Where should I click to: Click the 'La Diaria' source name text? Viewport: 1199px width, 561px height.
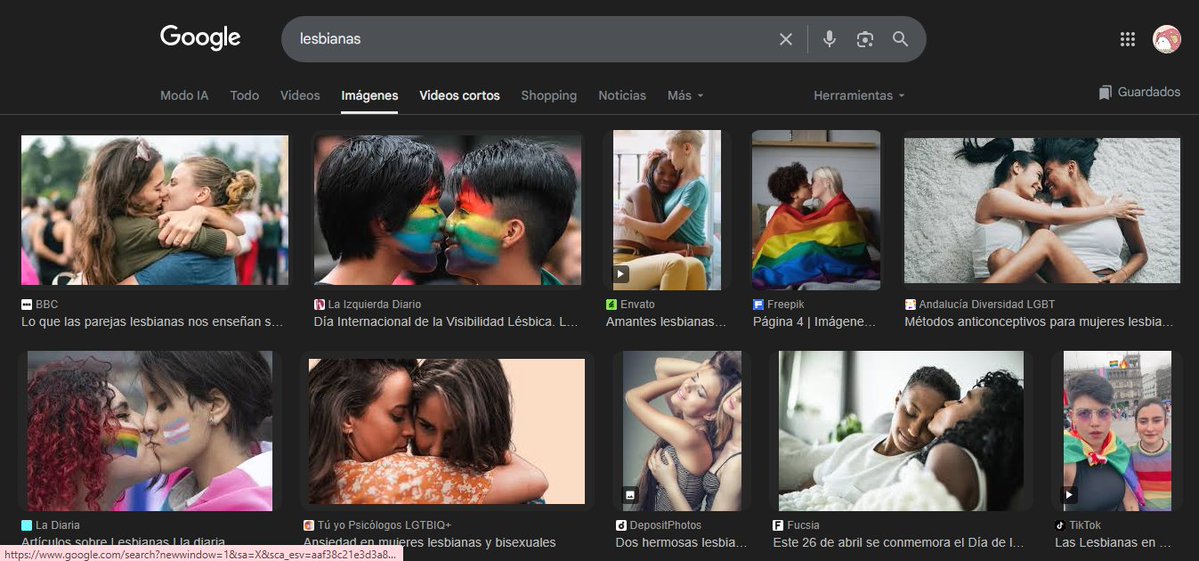[58, 525]
